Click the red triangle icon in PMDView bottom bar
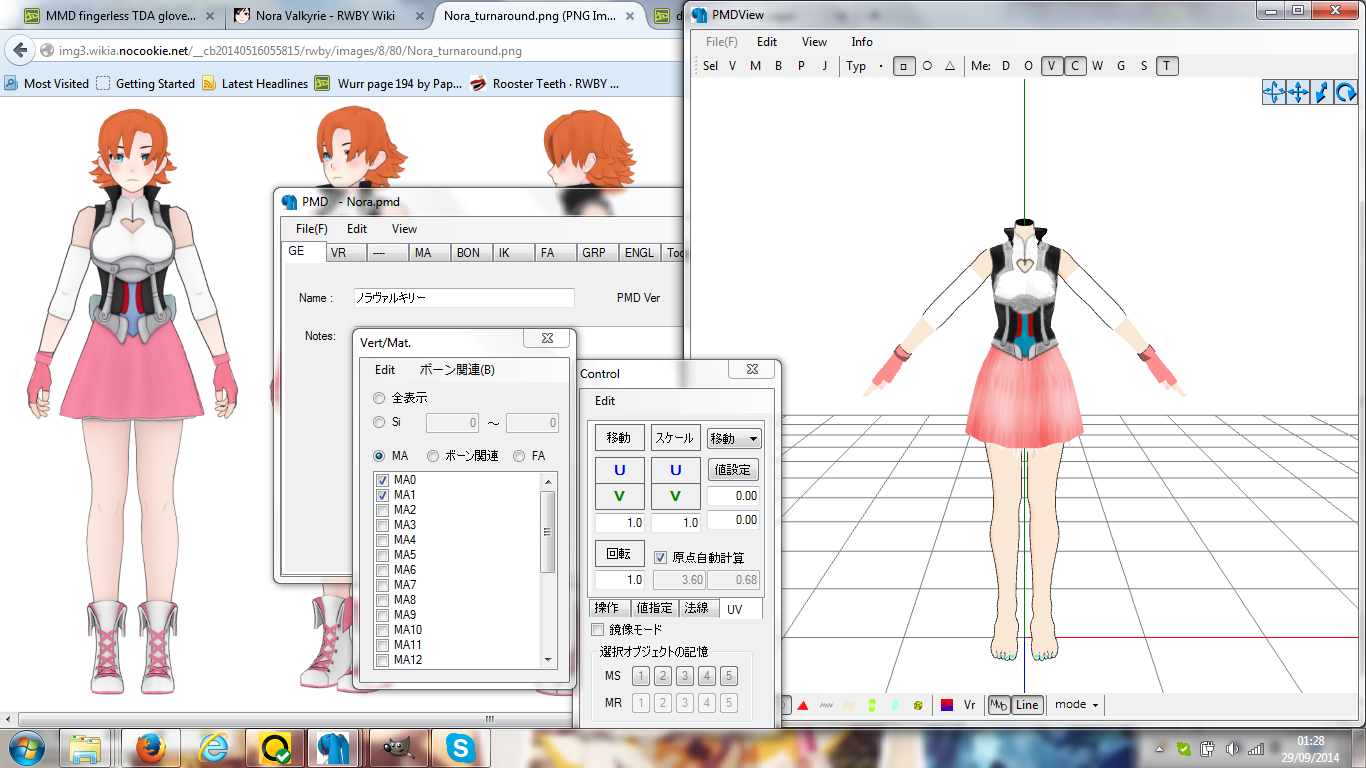Viewport: 1366px width, 768px height. (x=802, y=705)
